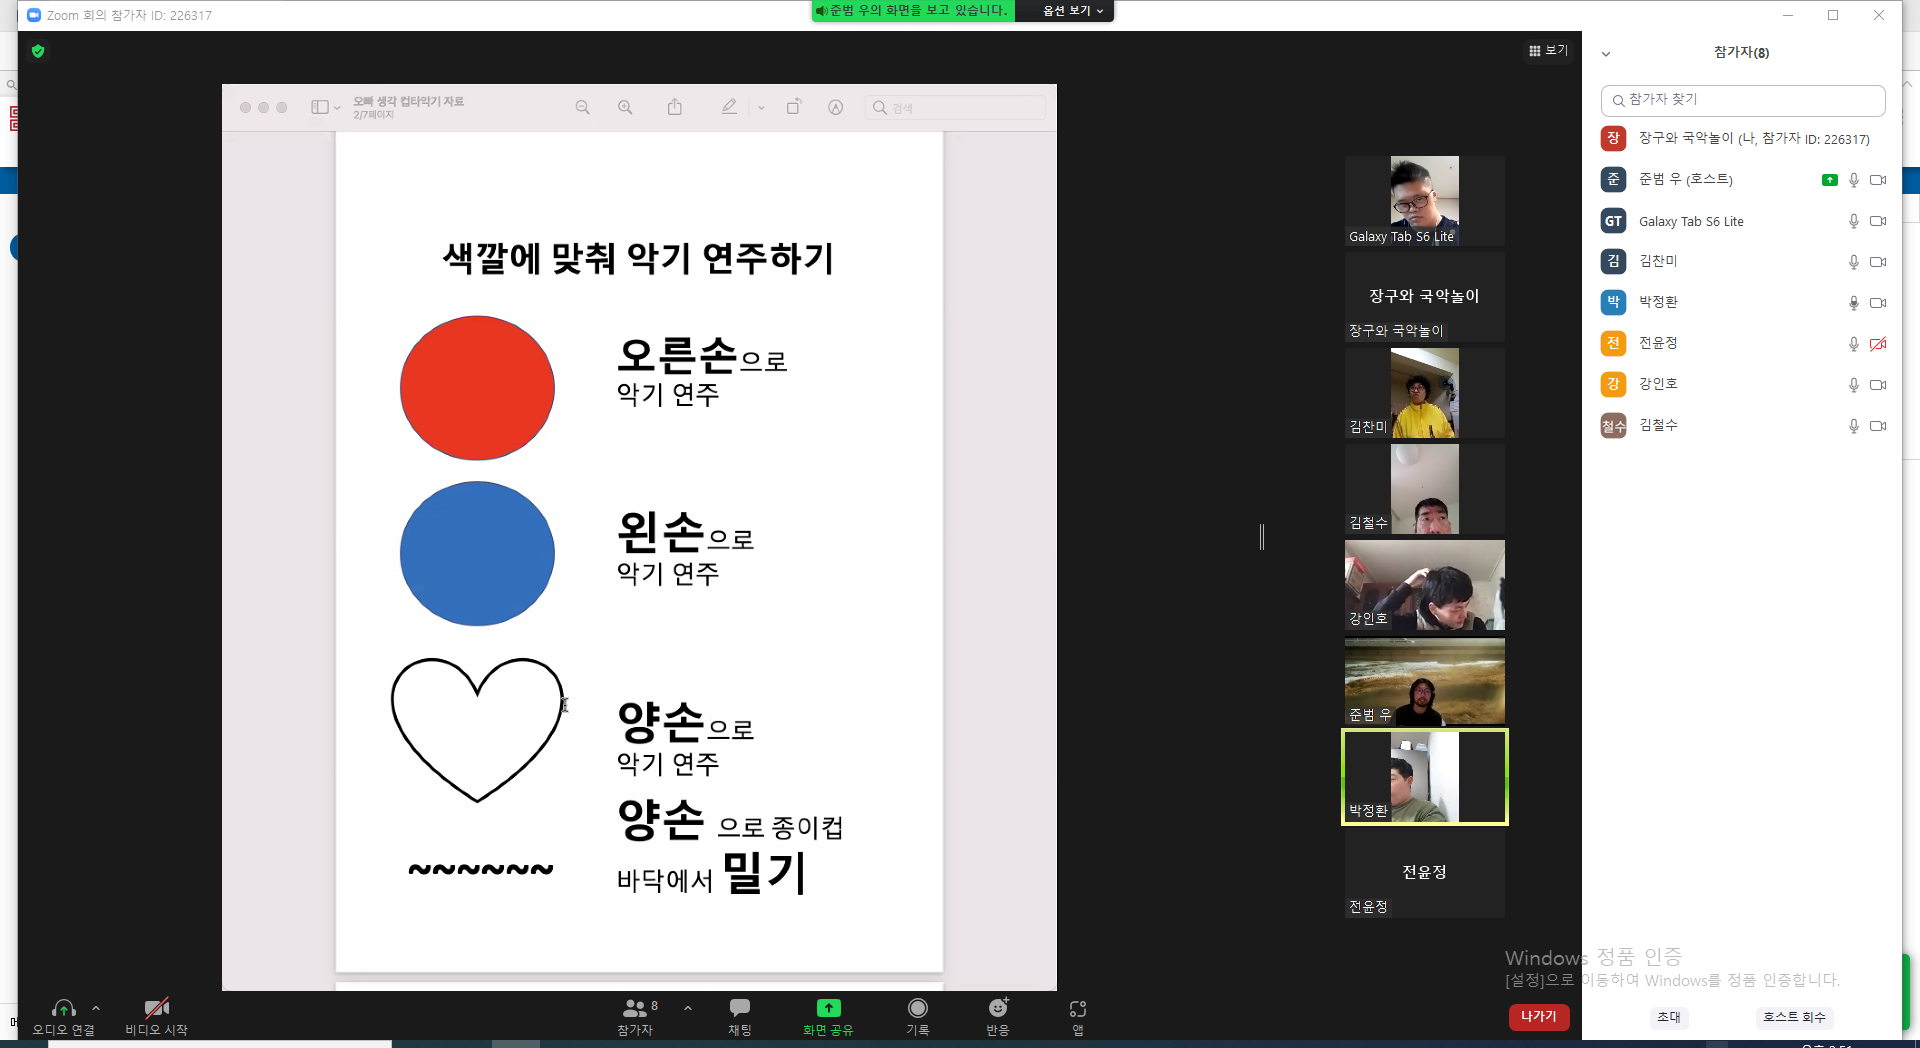Open the 앱 apps button
Viewport: 1920px width, 1048px height.
[1078, 1016]
